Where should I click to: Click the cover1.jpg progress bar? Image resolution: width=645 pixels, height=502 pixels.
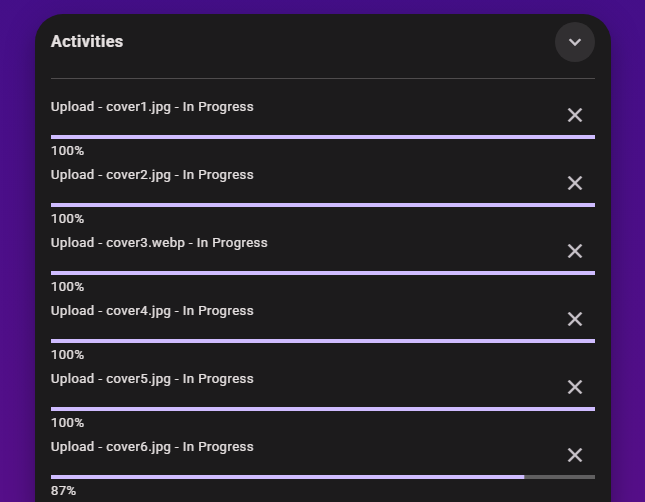tap(322, 137)
